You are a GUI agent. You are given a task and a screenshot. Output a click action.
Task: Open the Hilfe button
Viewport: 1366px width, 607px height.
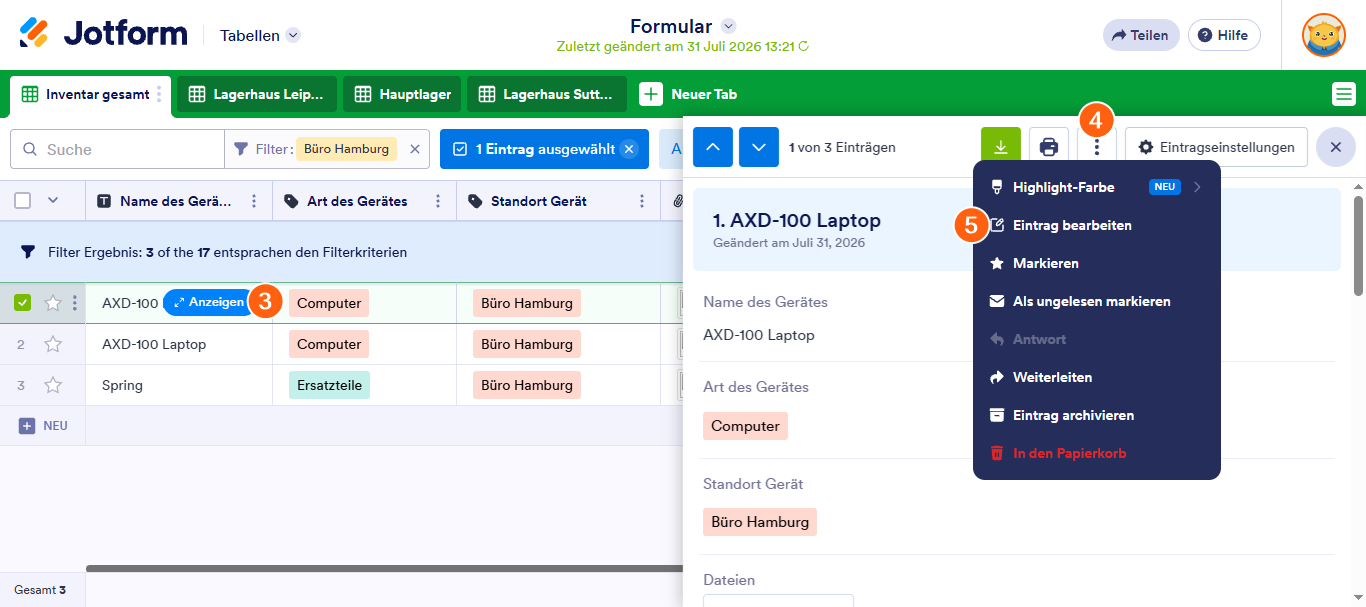pos(1224,35)
